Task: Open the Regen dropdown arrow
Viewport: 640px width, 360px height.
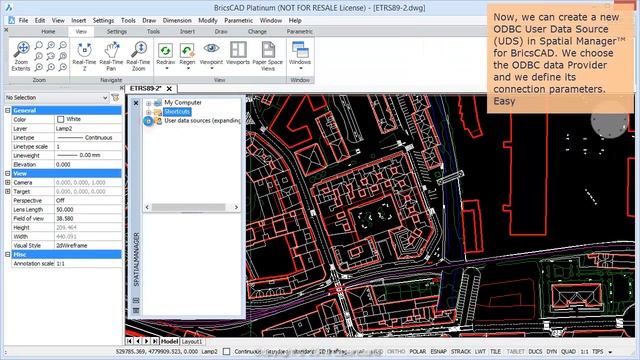Action: click(188, 69)
